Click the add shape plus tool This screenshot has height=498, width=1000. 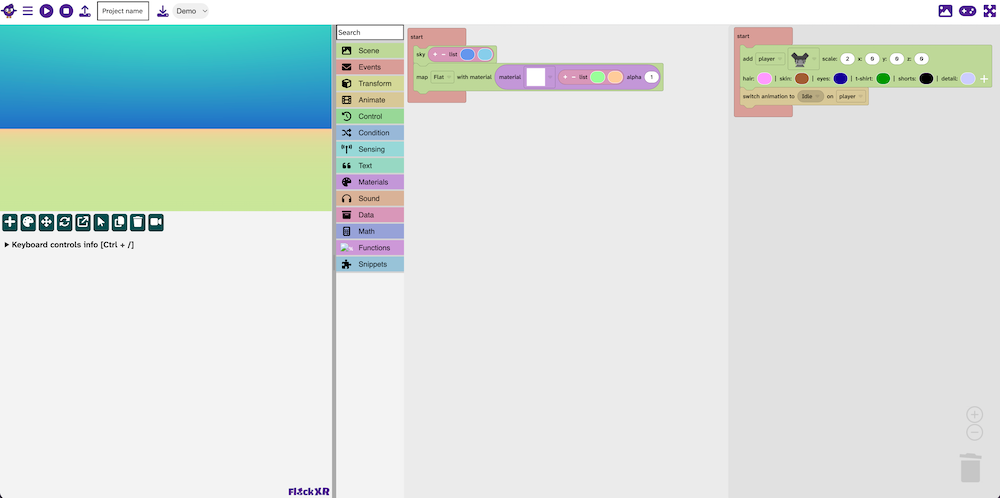coord(10,222)
